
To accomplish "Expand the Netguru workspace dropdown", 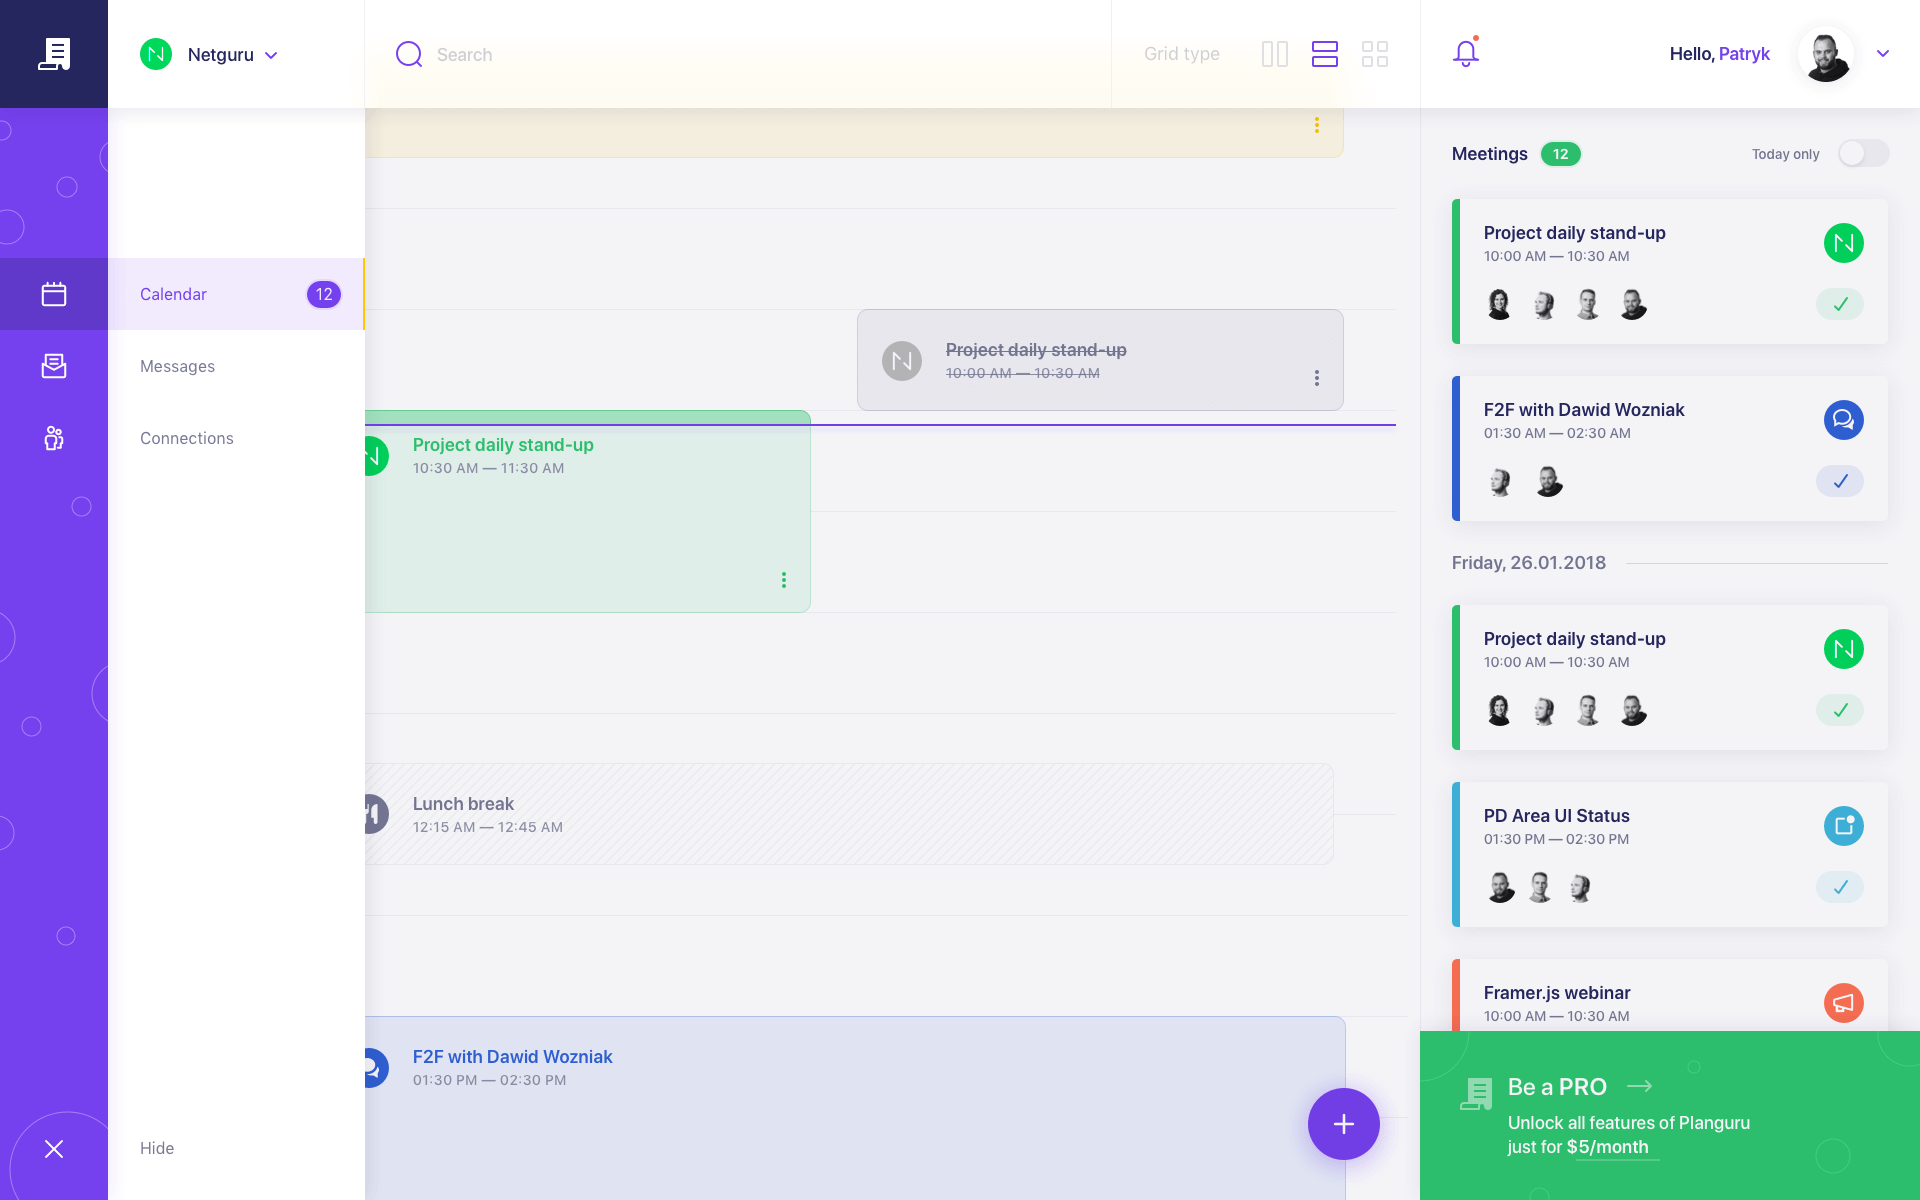I will [x=271, y=55].
